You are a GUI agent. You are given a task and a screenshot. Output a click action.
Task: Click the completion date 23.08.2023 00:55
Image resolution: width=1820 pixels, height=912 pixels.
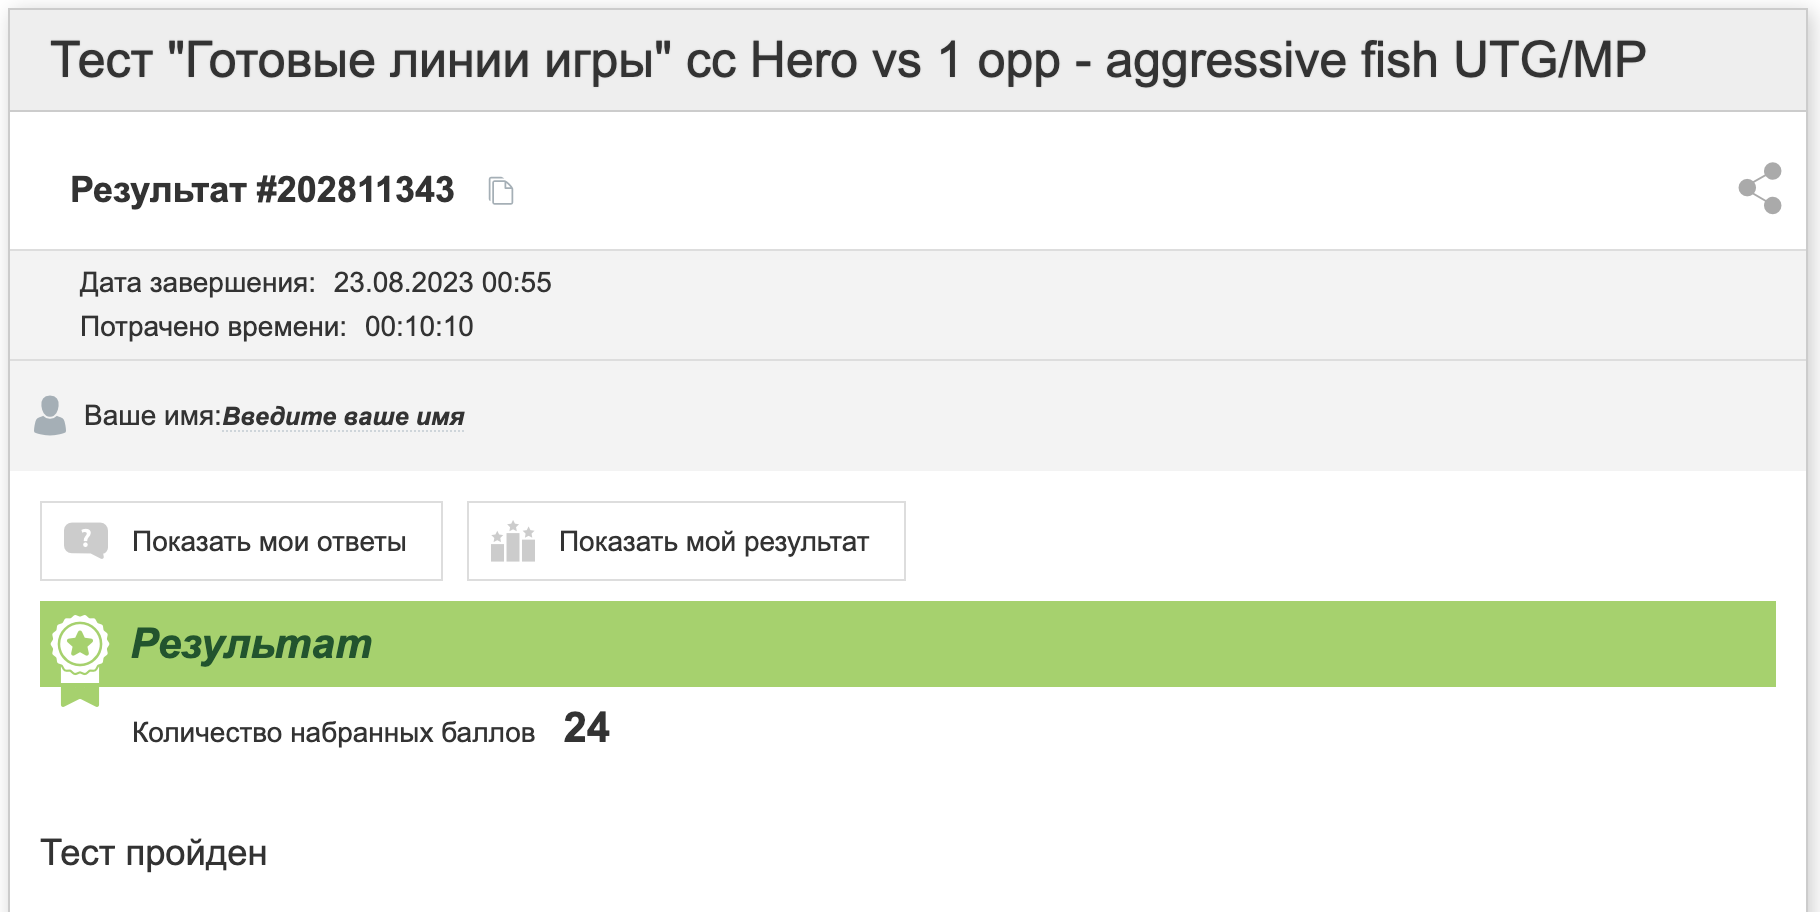tap(442, 283)
